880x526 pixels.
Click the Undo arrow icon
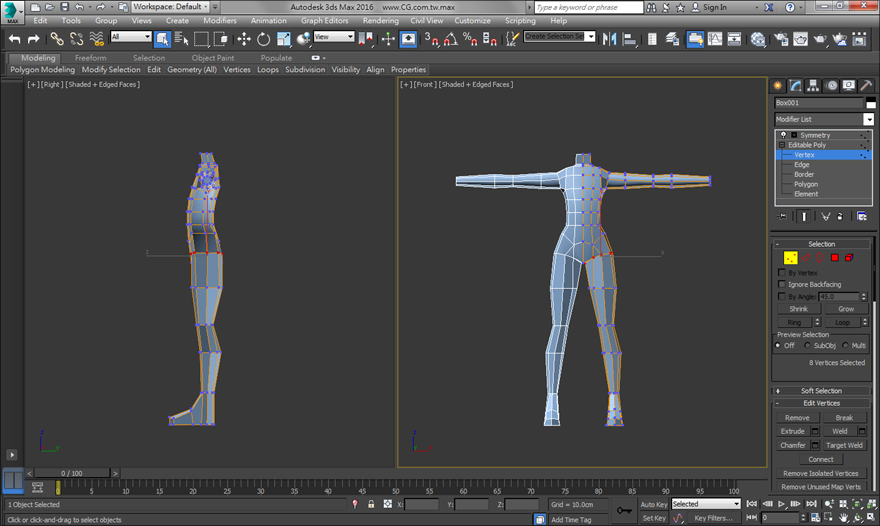click(x=14, y=39)
